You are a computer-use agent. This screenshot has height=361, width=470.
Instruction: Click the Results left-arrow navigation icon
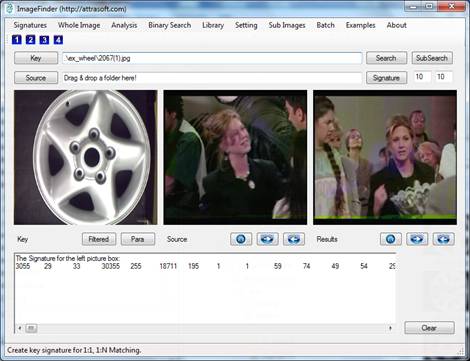point(443,239)
